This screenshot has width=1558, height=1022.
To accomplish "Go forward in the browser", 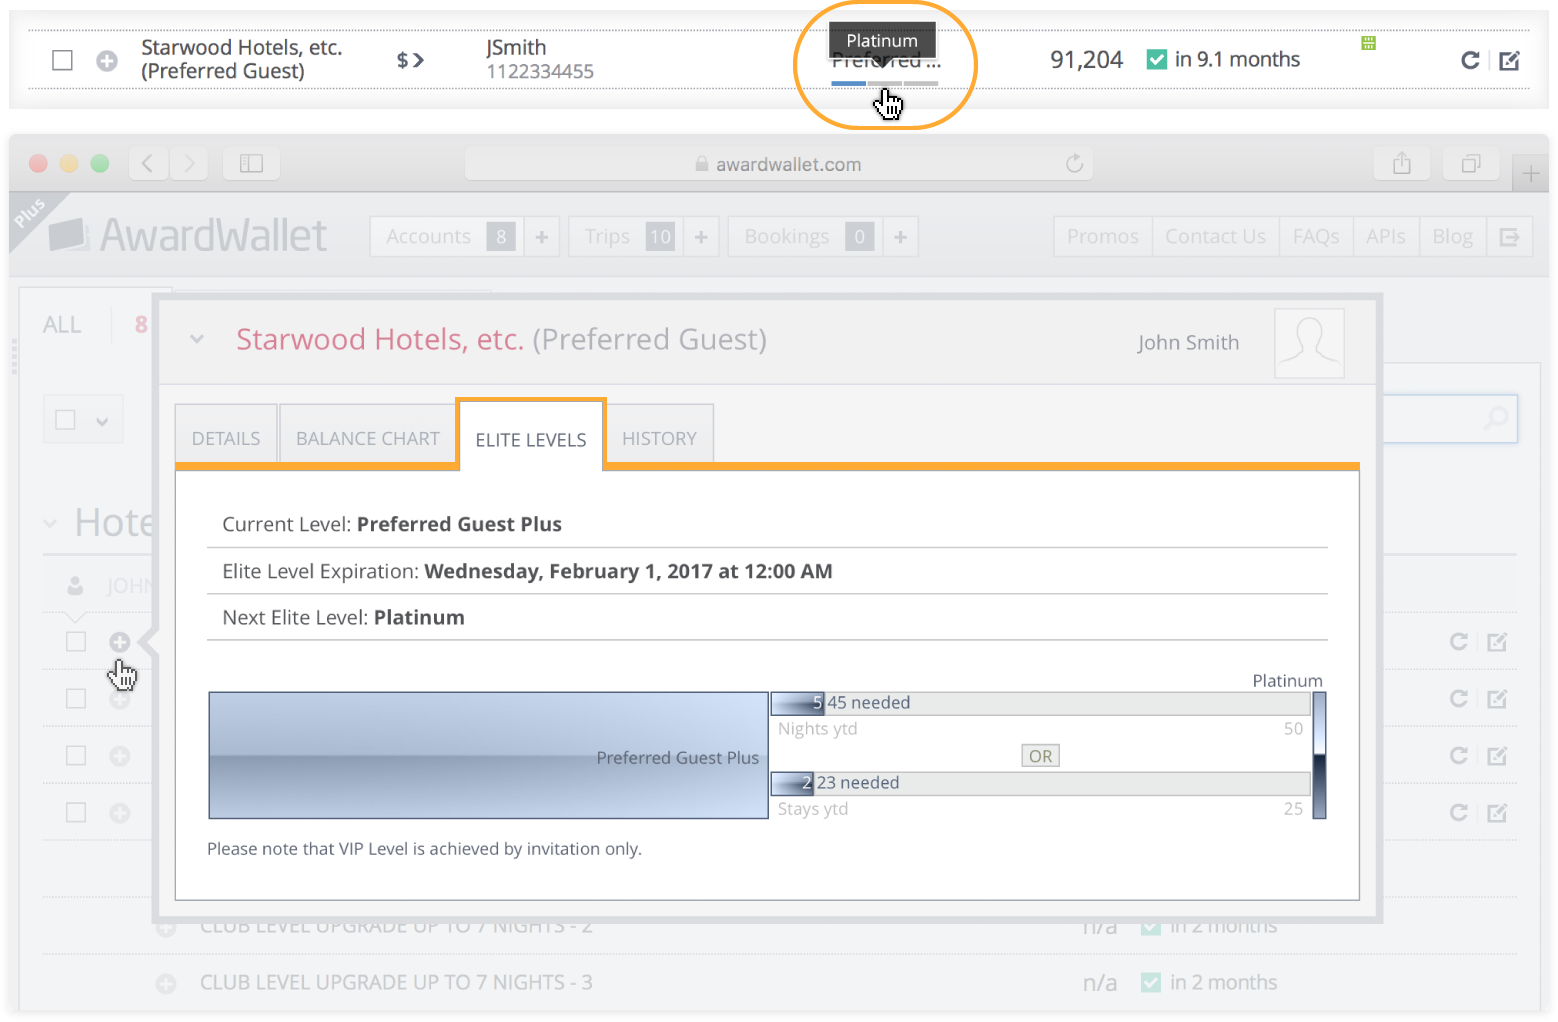I will coord(189,163).
